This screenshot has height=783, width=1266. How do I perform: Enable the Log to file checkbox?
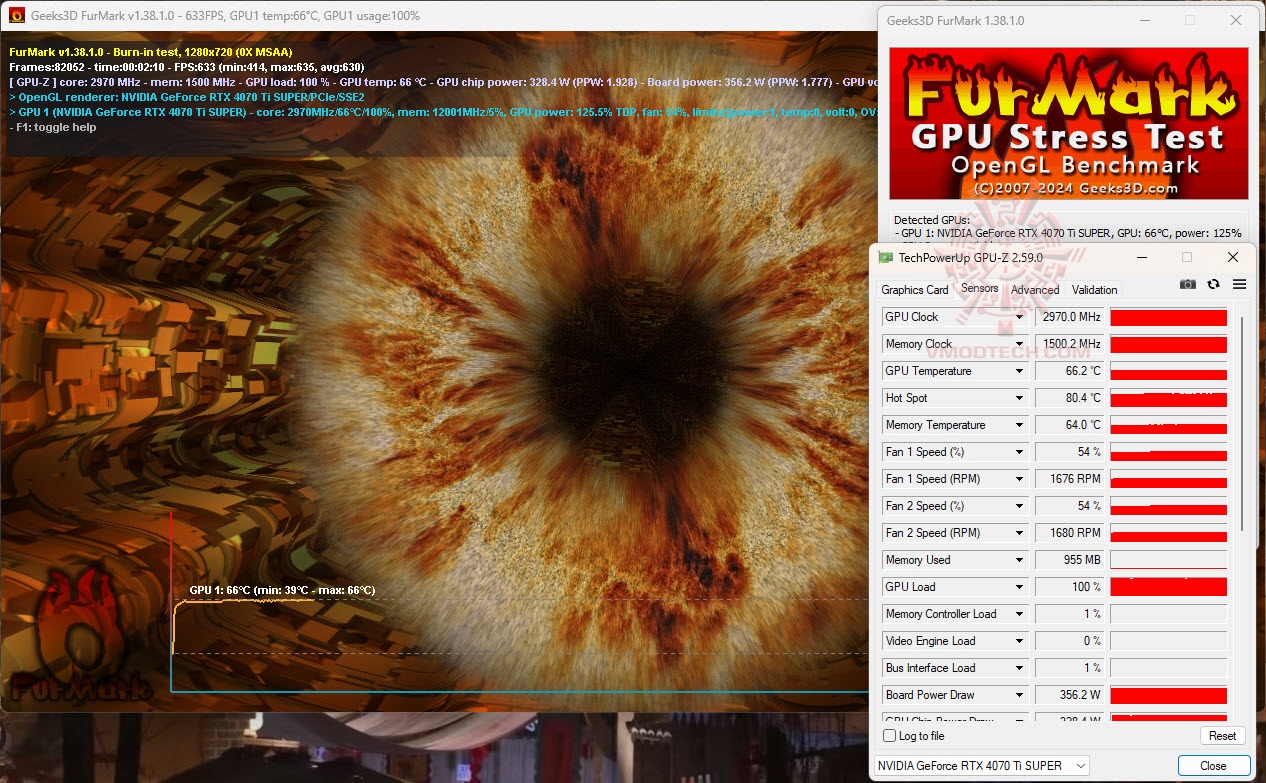890,736
